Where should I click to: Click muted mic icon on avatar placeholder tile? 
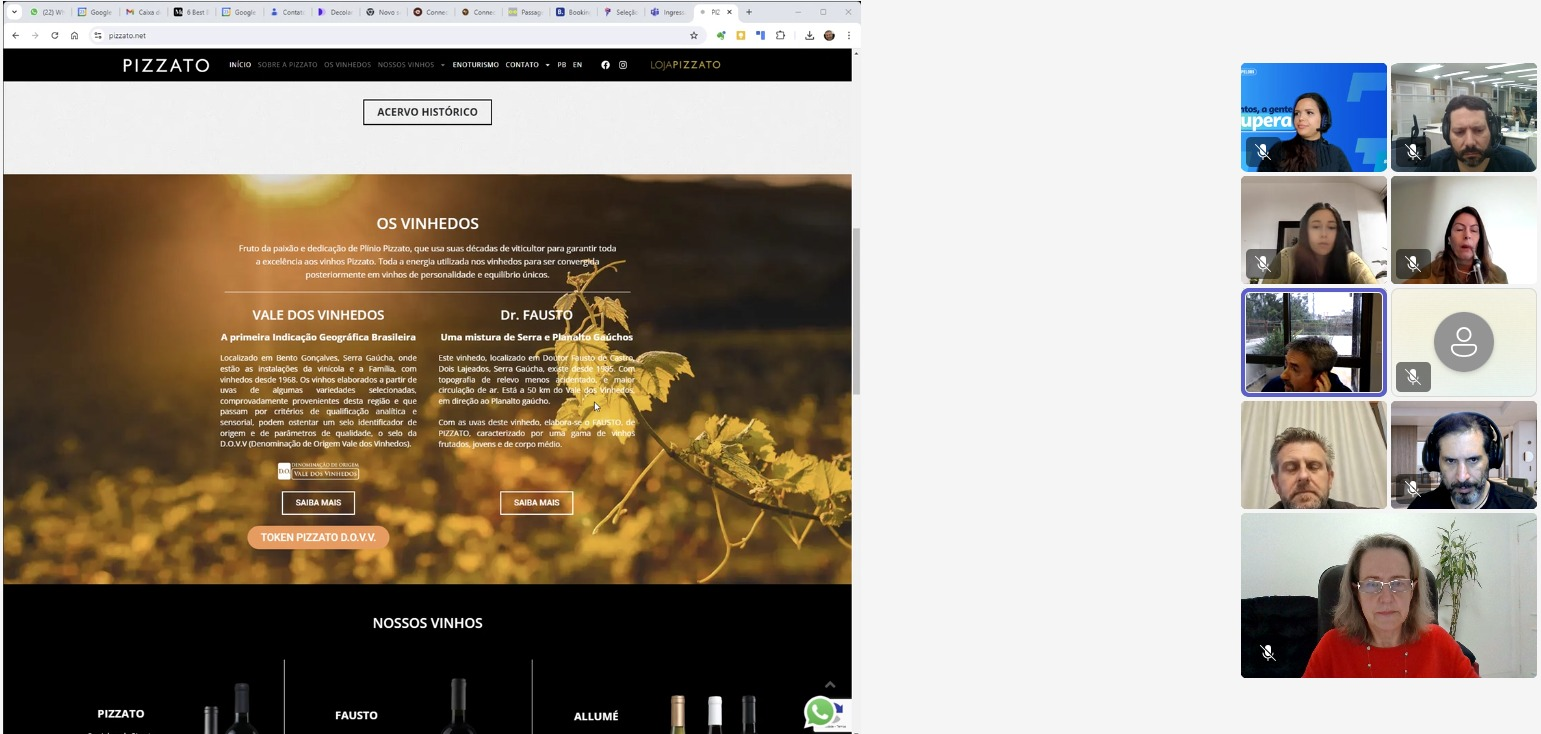click(x=1413, y=377)
